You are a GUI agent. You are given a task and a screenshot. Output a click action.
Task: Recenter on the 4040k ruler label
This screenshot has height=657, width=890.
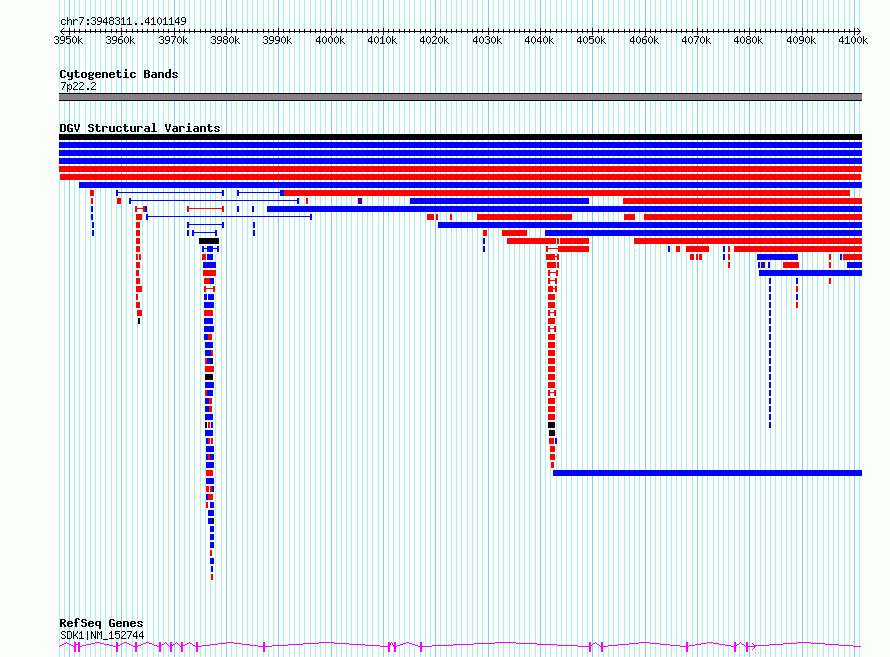click(539, 40)
